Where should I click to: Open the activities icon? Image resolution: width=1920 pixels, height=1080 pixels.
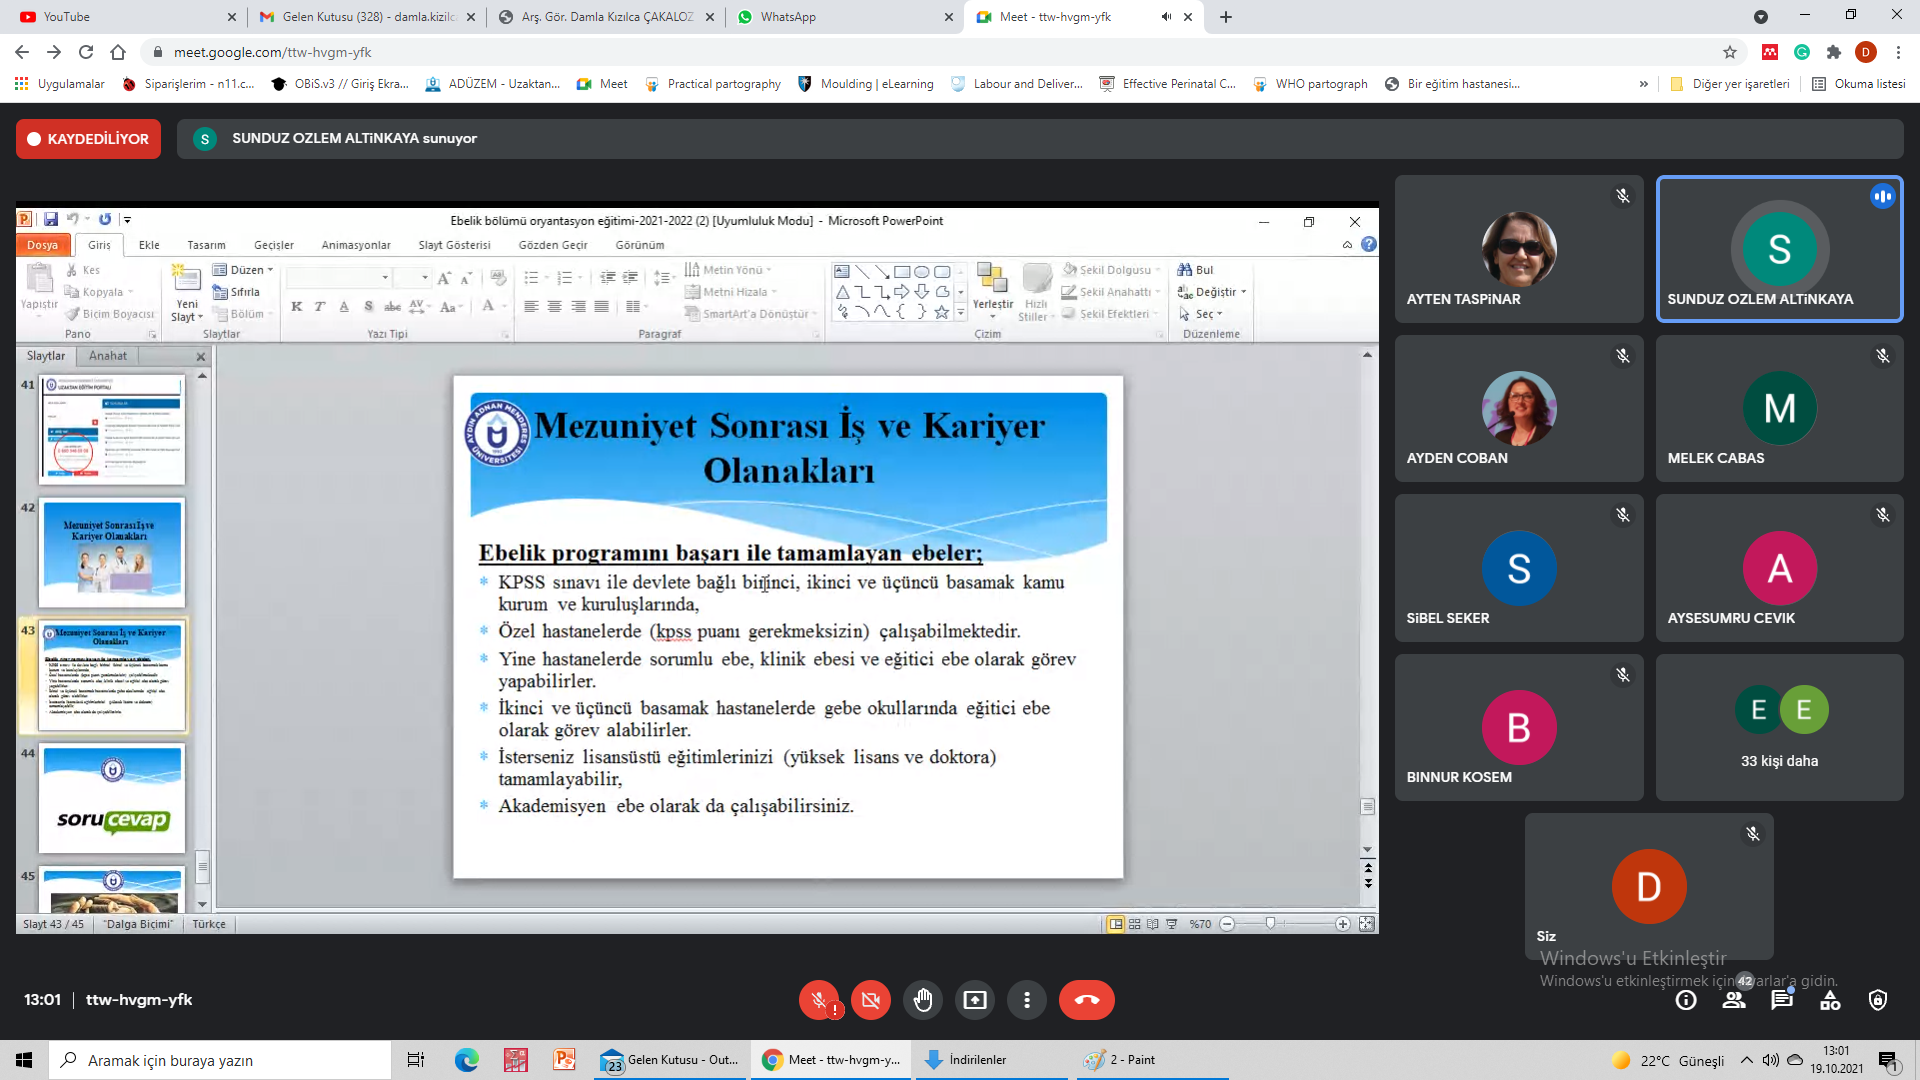pyautogui.click(x=1830, y=1000)
